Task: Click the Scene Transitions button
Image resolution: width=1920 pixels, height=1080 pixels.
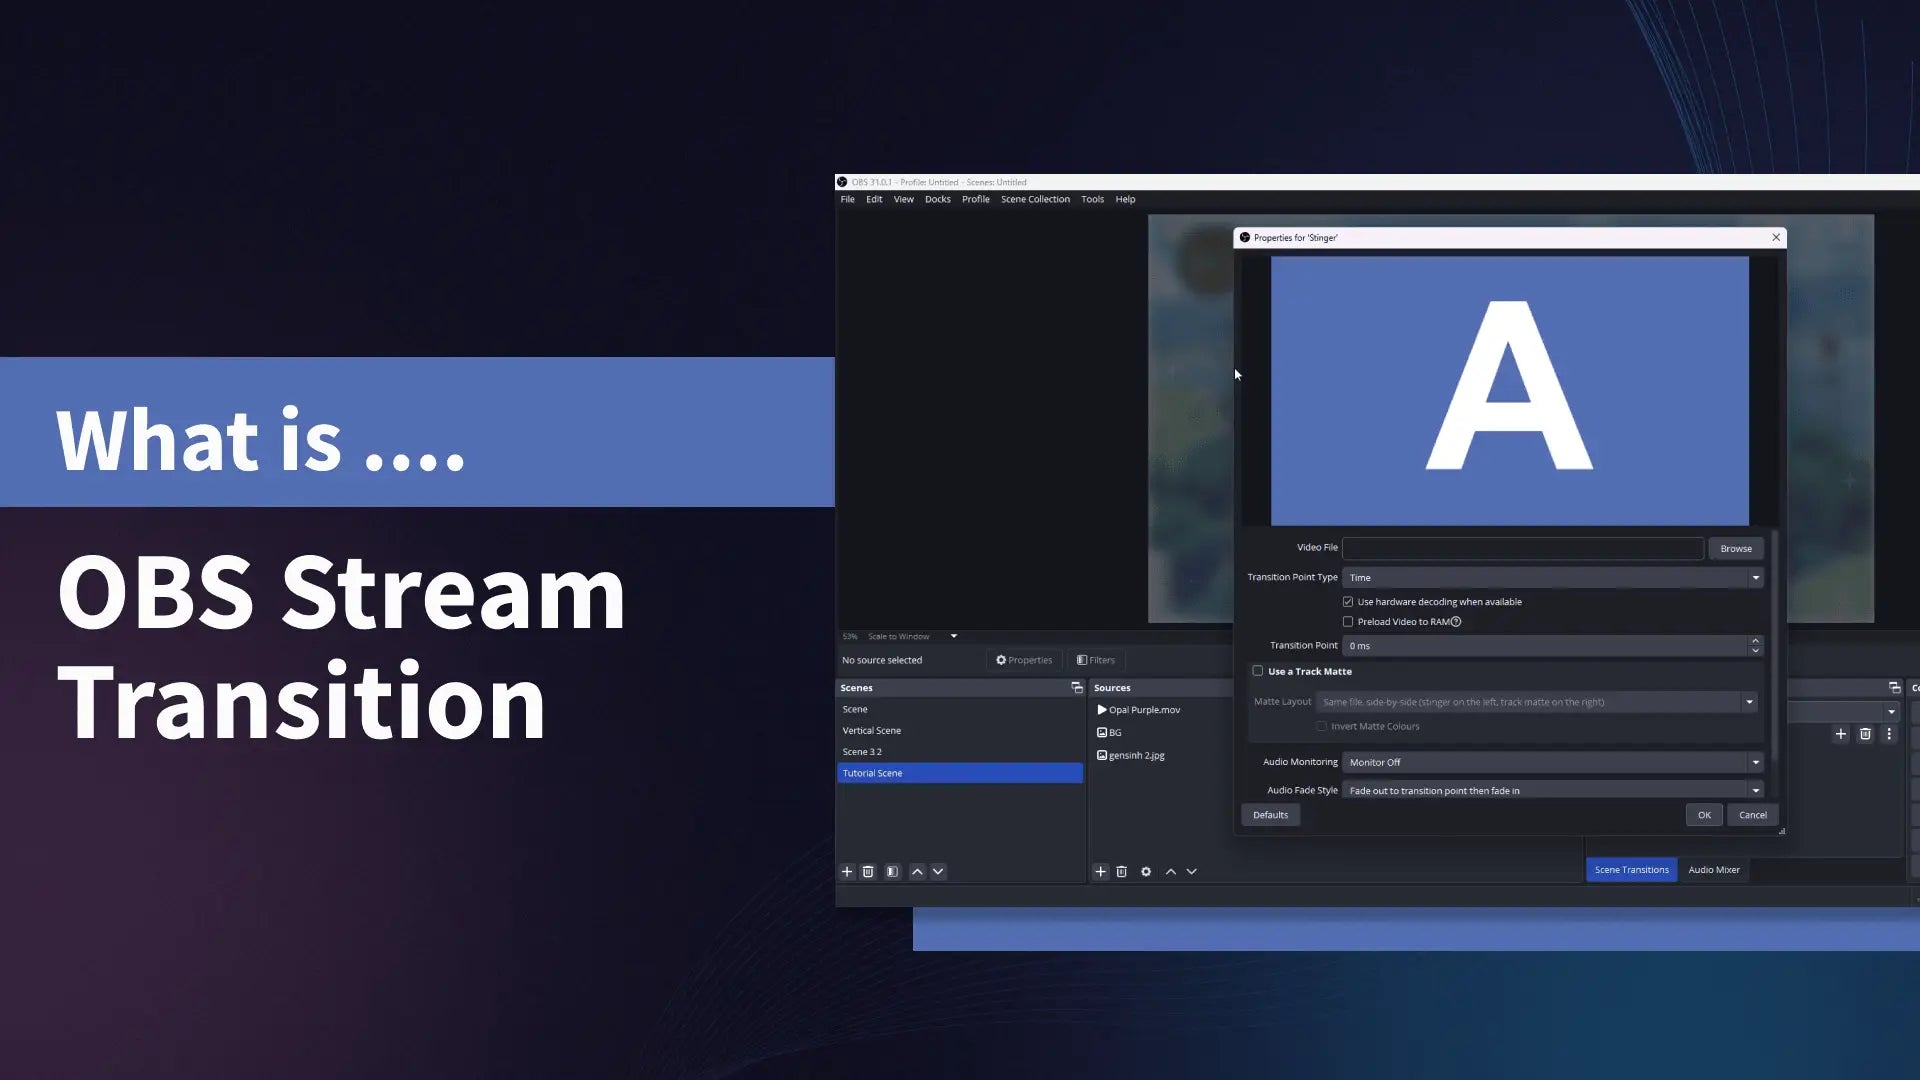Action: tap(1631, 869)
